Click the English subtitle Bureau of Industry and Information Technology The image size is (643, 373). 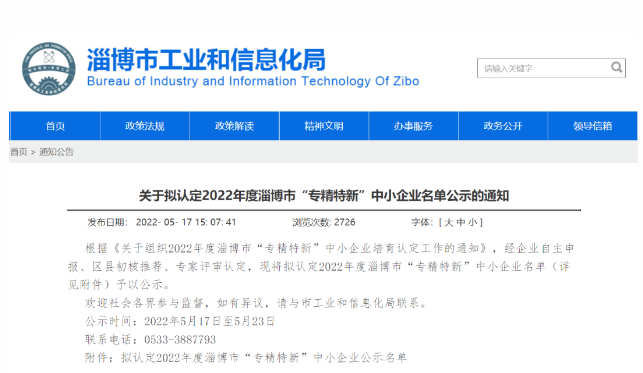pos(253,81)
